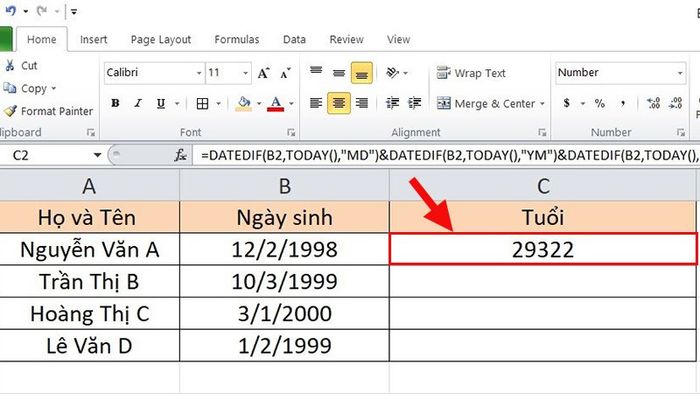
Task: Toggle Wrap Text
Action: point(471,73)
